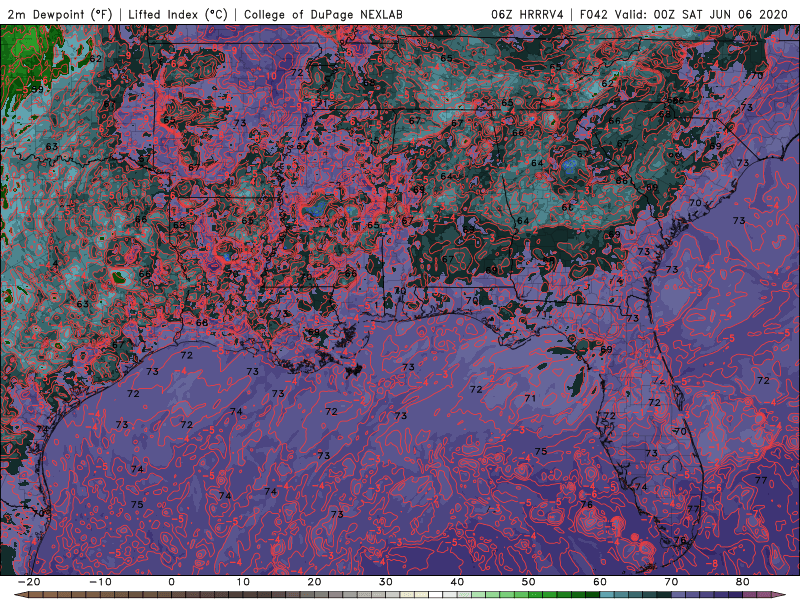Click the "80" tick label on the color scale
The width and height of the screenshot is (800, 600).
point(743,582)
